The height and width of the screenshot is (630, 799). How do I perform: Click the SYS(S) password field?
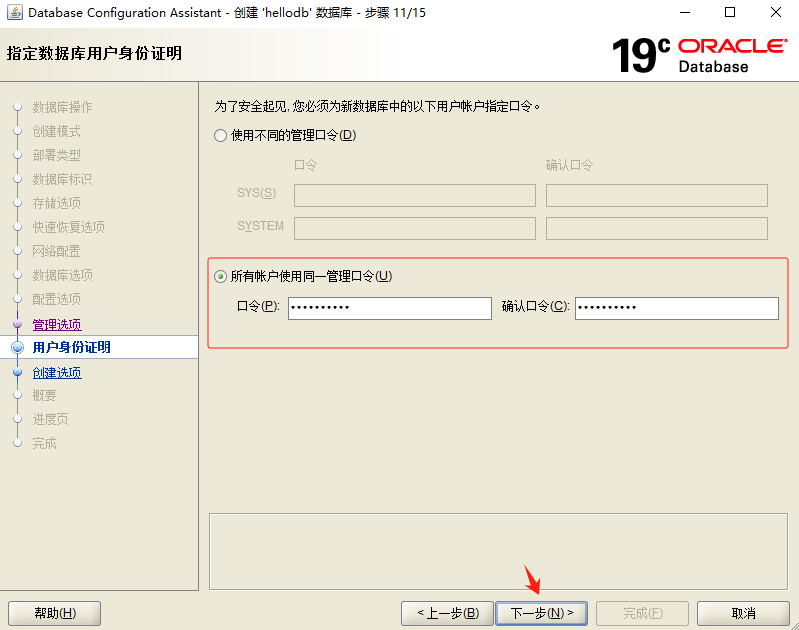415,196
